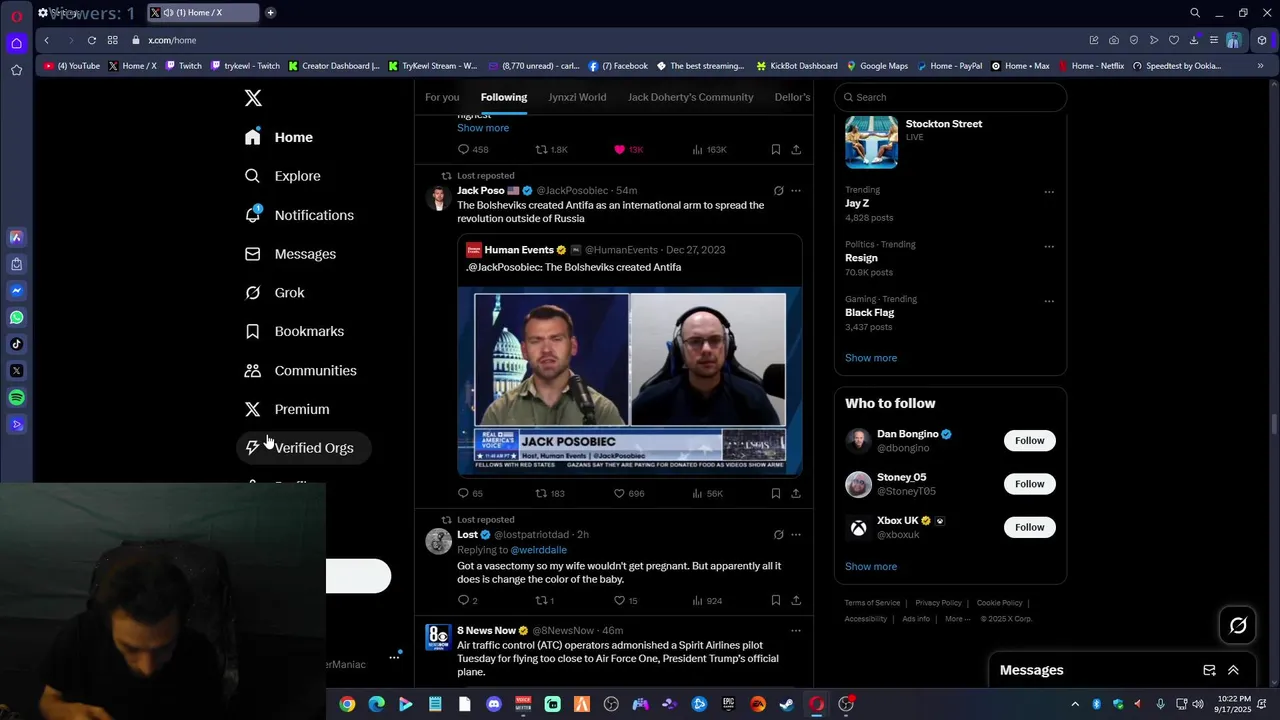Open YouTube bookmark in bookmarks bar
Viewport: 1280px width, 720px height.
72,66
